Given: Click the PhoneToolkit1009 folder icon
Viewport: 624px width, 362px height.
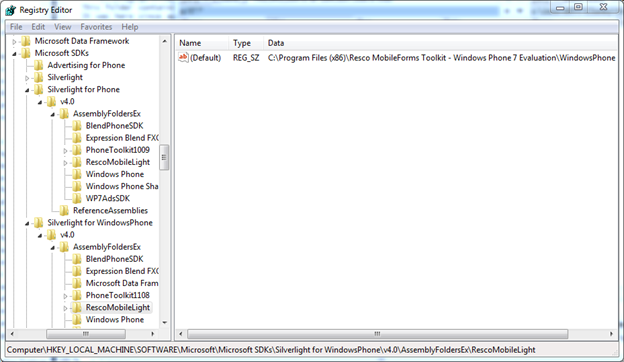Looking at the screenshot, I should (76, 150).
